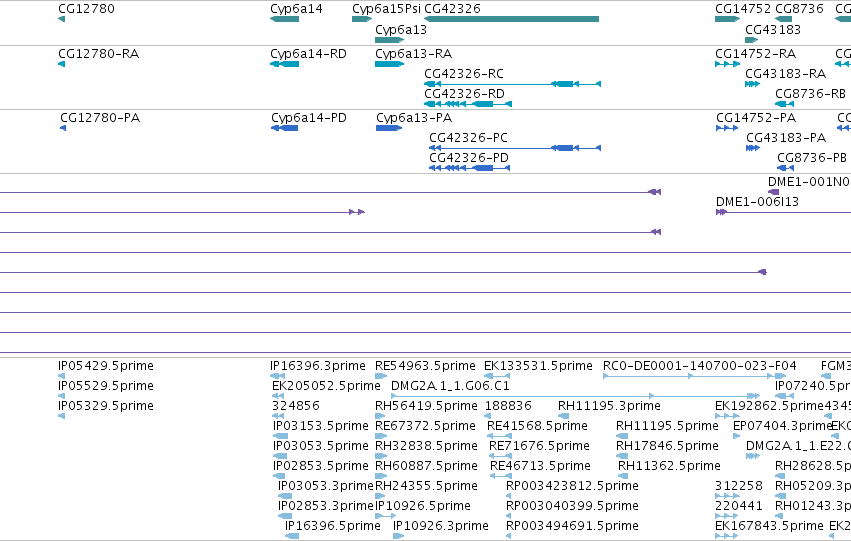The height and width of the screenshot is (541, 851).
Task: Click EST IP03153.5prime
Action: tap(321, 426)
